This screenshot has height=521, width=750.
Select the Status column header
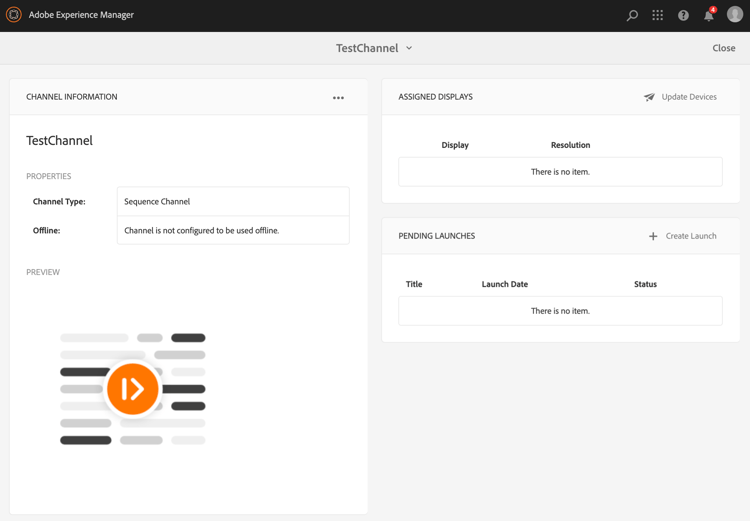click(645, 284)
